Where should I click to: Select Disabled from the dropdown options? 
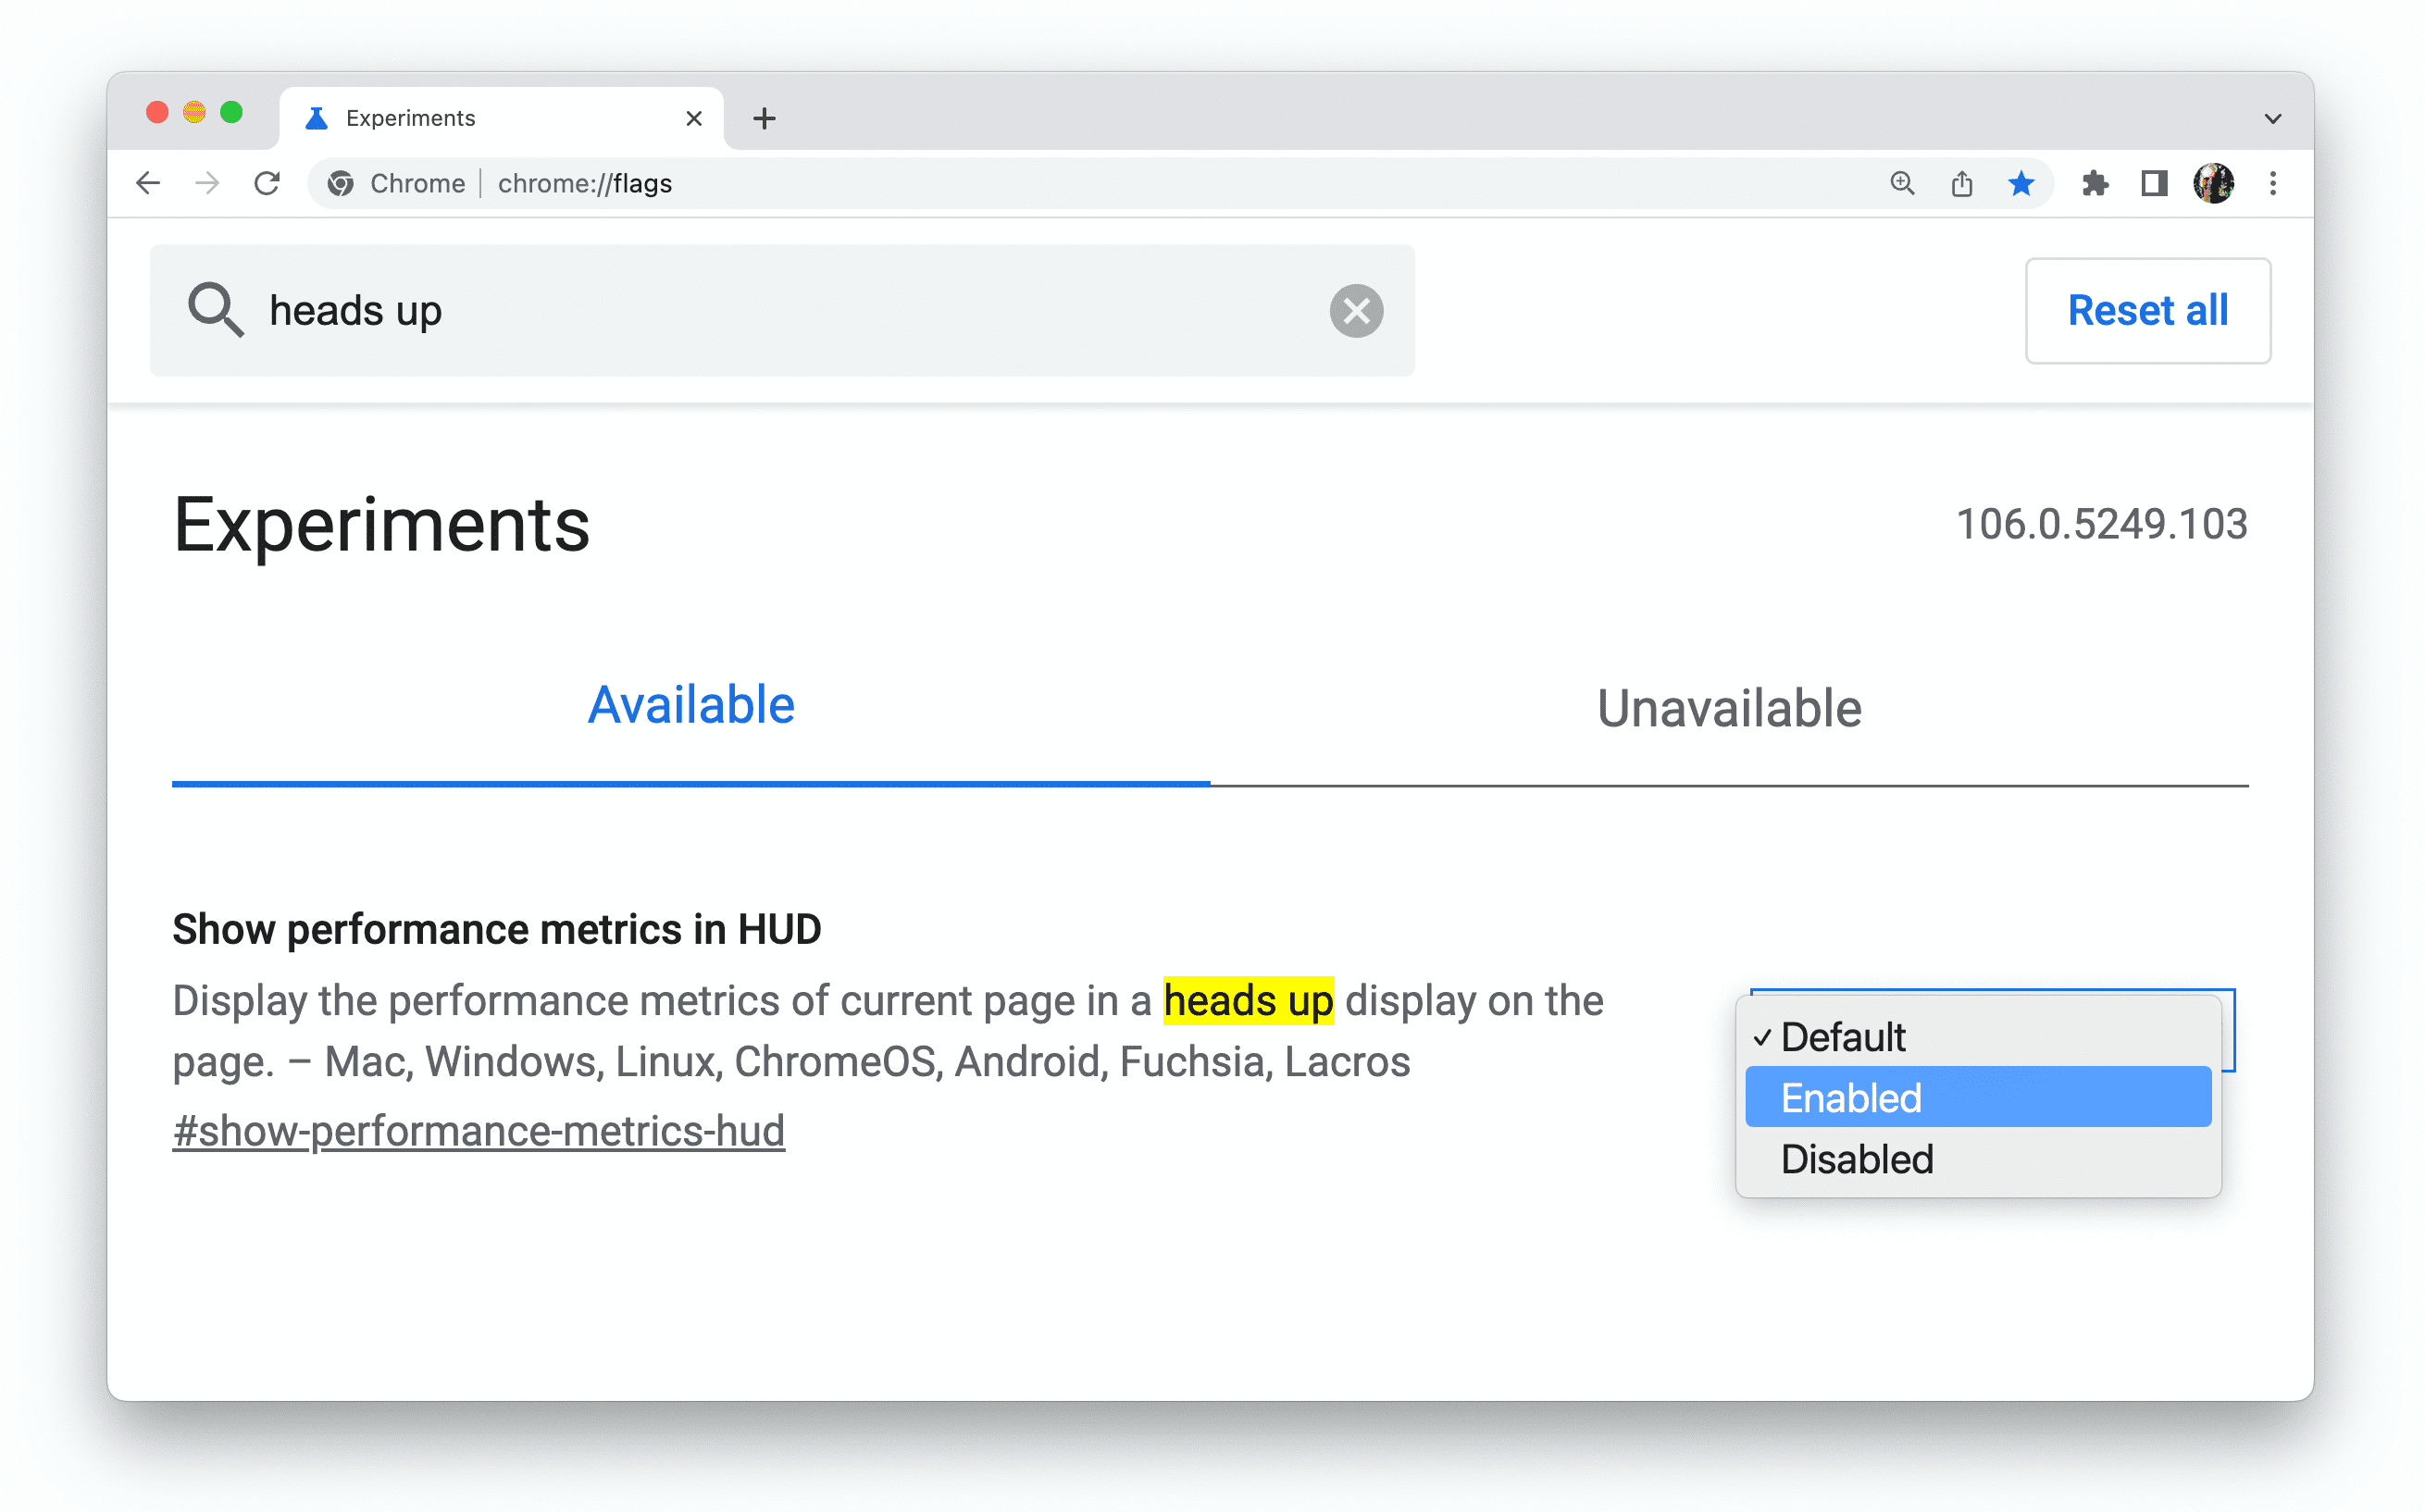[1856, 1155]
